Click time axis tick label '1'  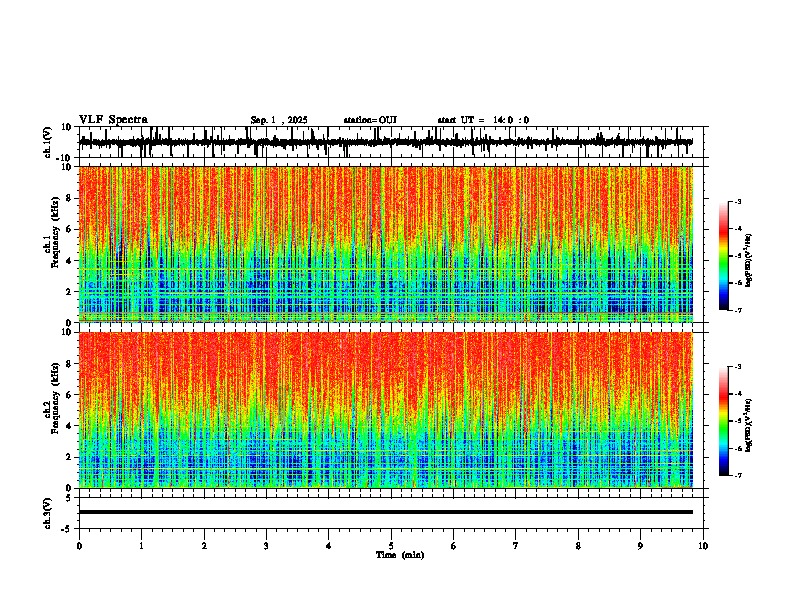click(x=141, y=546)
